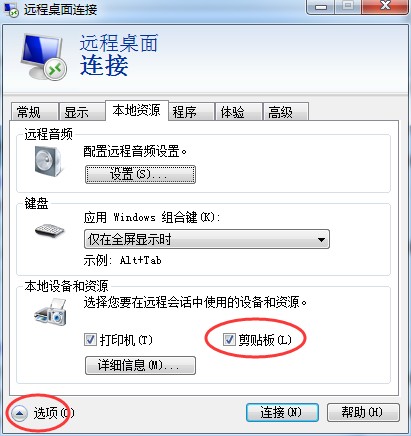Viewport: 411px width, 436px height.
Task: Switch to the 常规 tab
Action: click(34, 112)
